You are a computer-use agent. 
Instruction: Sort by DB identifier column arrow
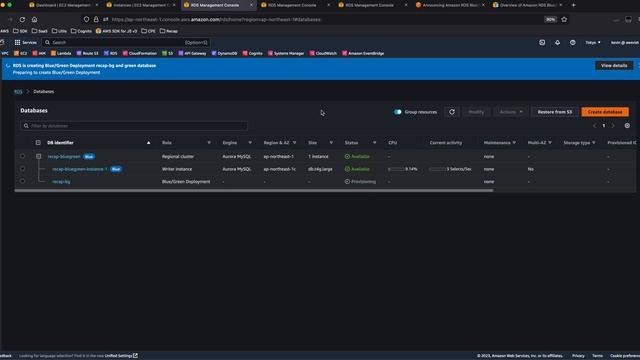click(x=149, y=143)
